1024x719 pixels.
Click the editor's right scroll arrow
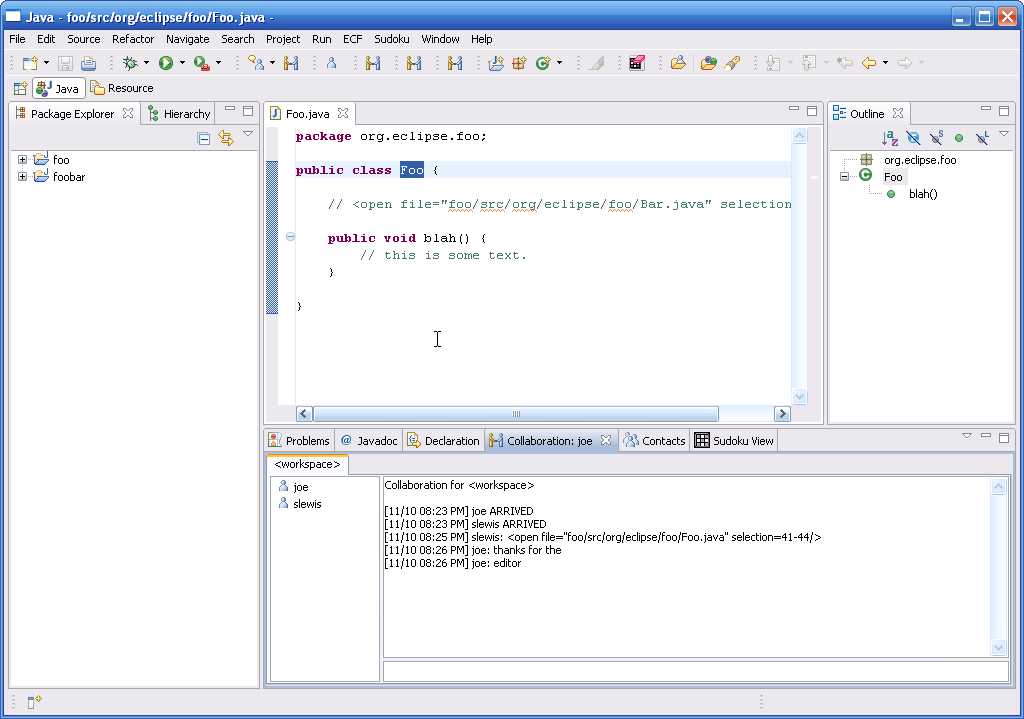782,413
